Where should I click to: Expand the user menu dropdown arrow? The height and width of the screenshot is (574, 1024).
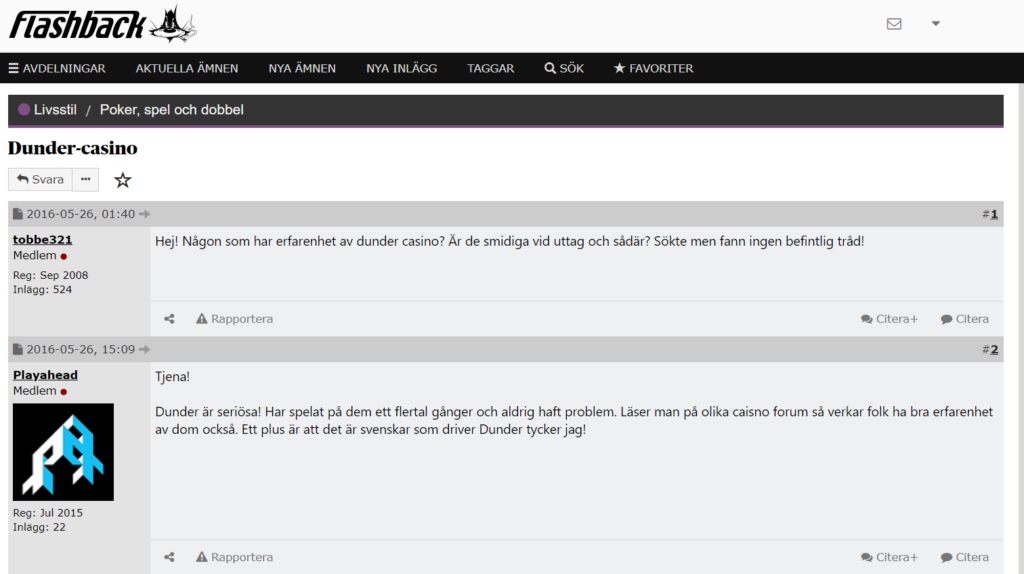(935, 24)
